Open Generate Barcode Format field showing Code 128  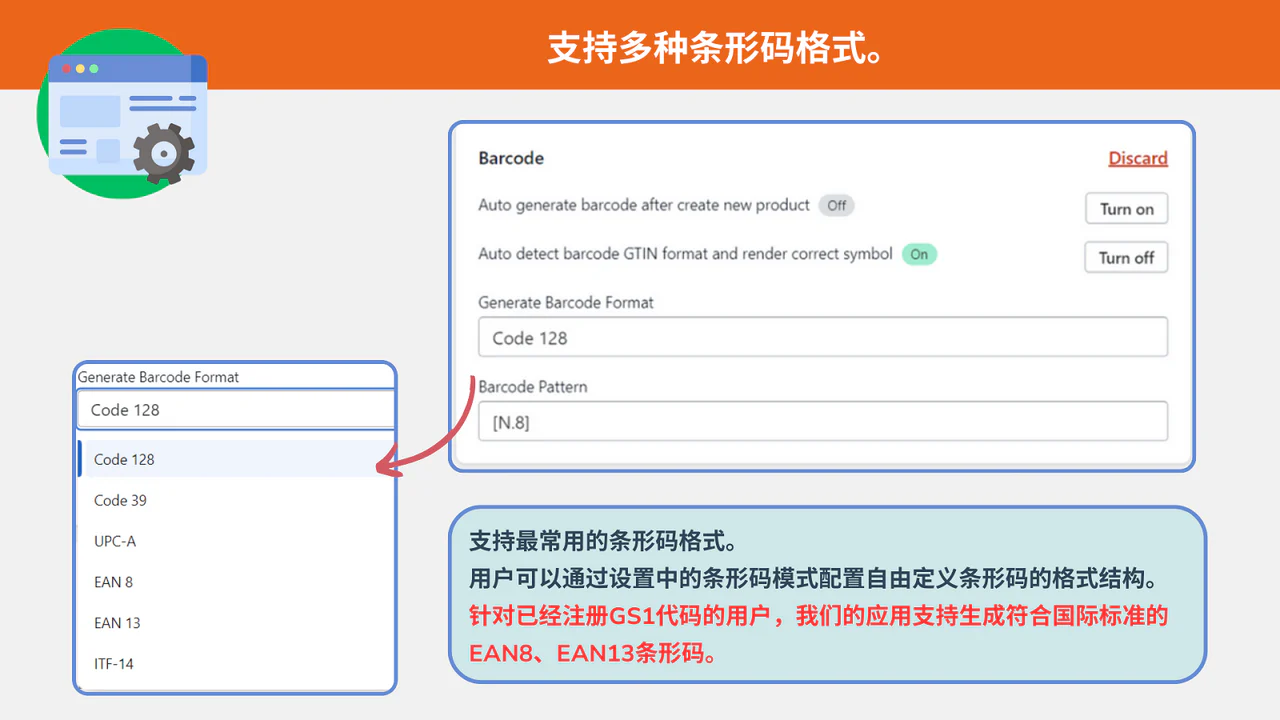823,337
